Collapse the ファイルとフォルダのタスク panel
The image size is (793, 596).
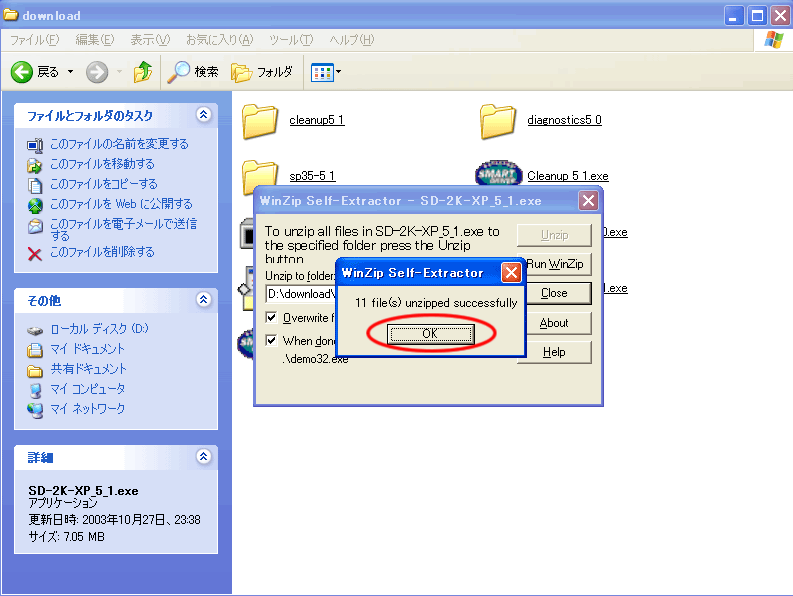203,114
